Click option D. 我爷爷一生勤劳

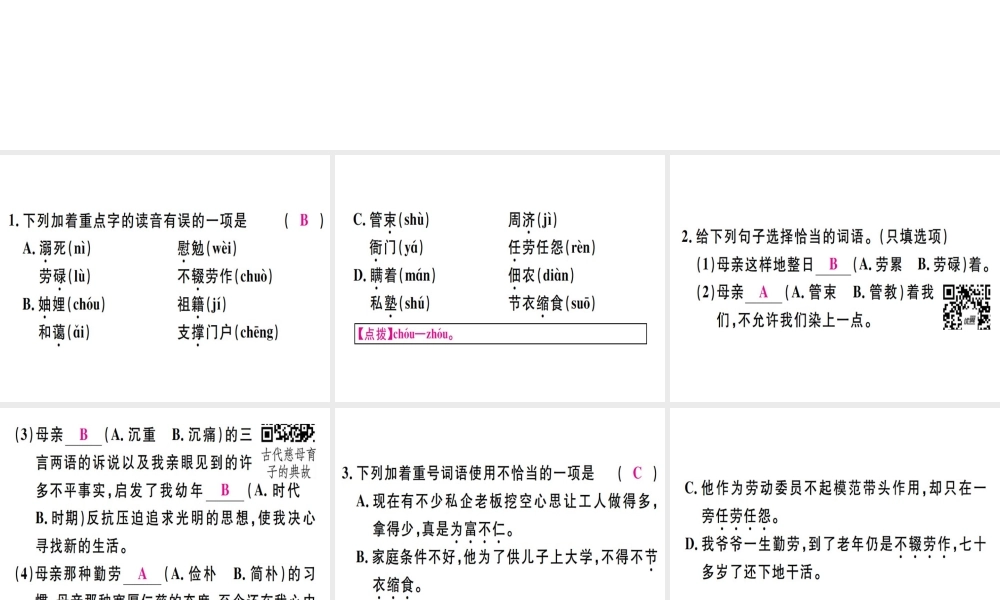tap(835, 558)
